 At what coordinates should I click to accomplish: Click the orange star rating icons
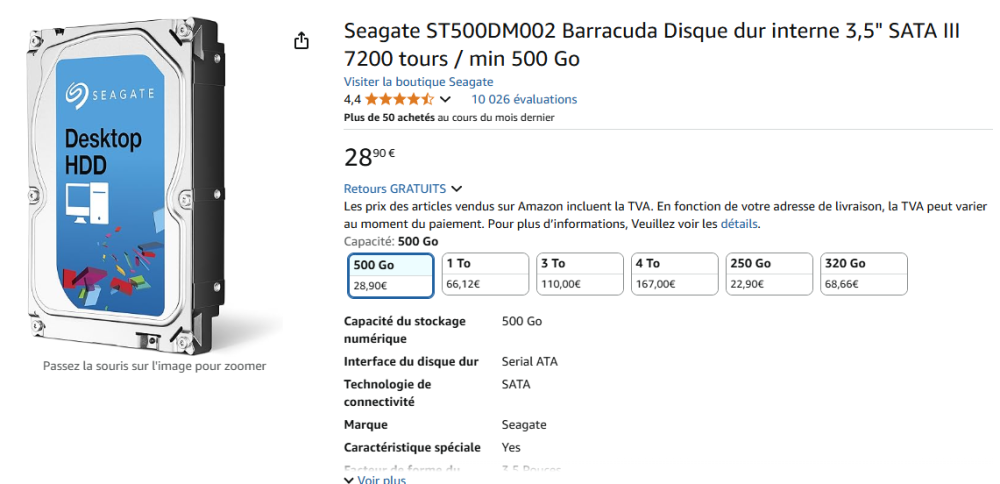point(399,99)
